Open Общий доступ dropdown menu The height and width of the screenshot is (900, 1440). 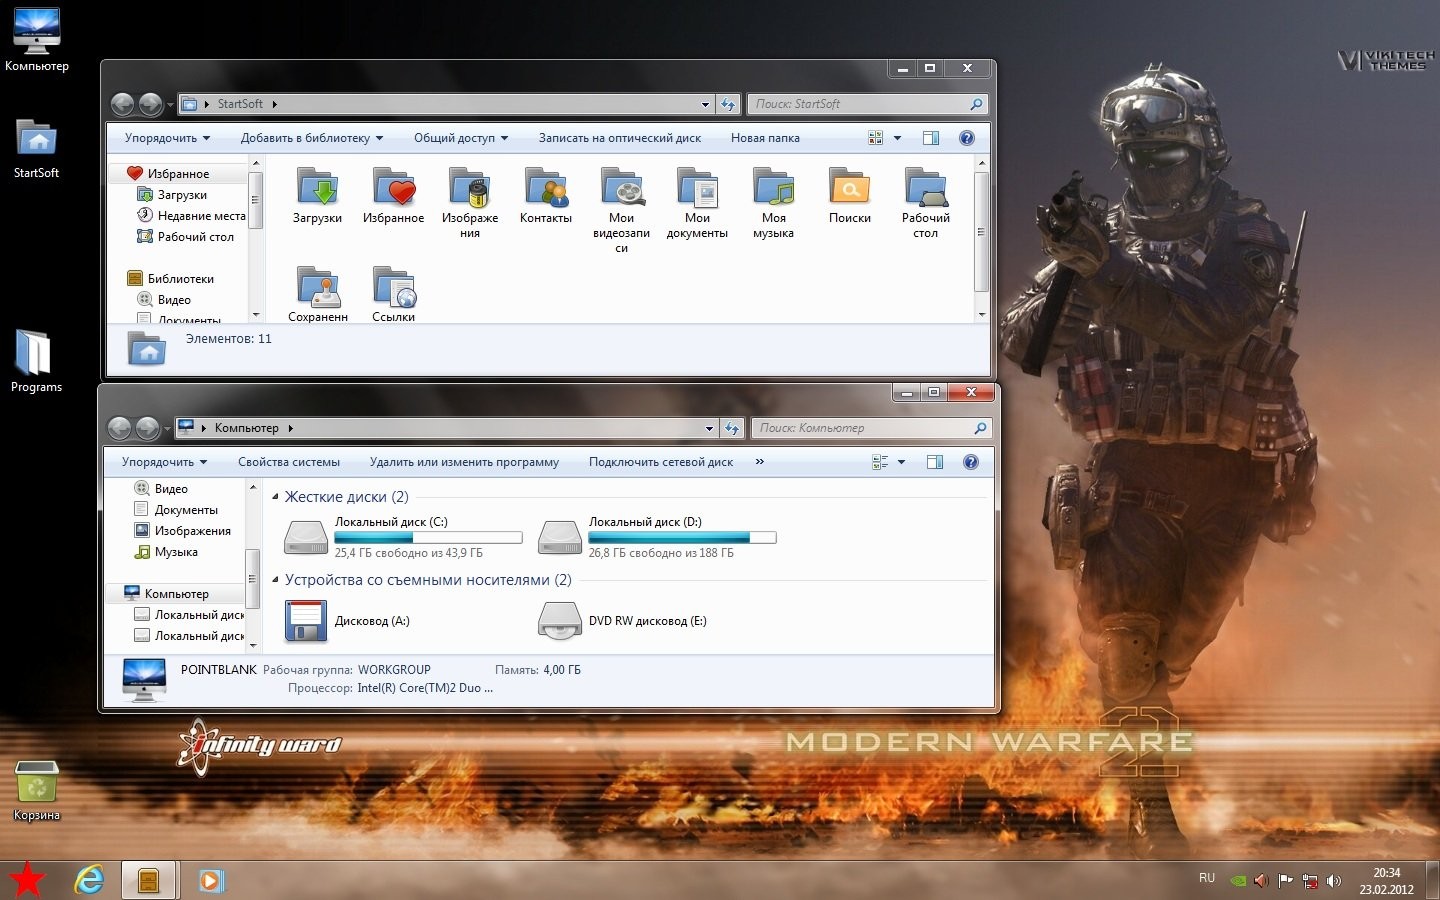tap(461, 138)
